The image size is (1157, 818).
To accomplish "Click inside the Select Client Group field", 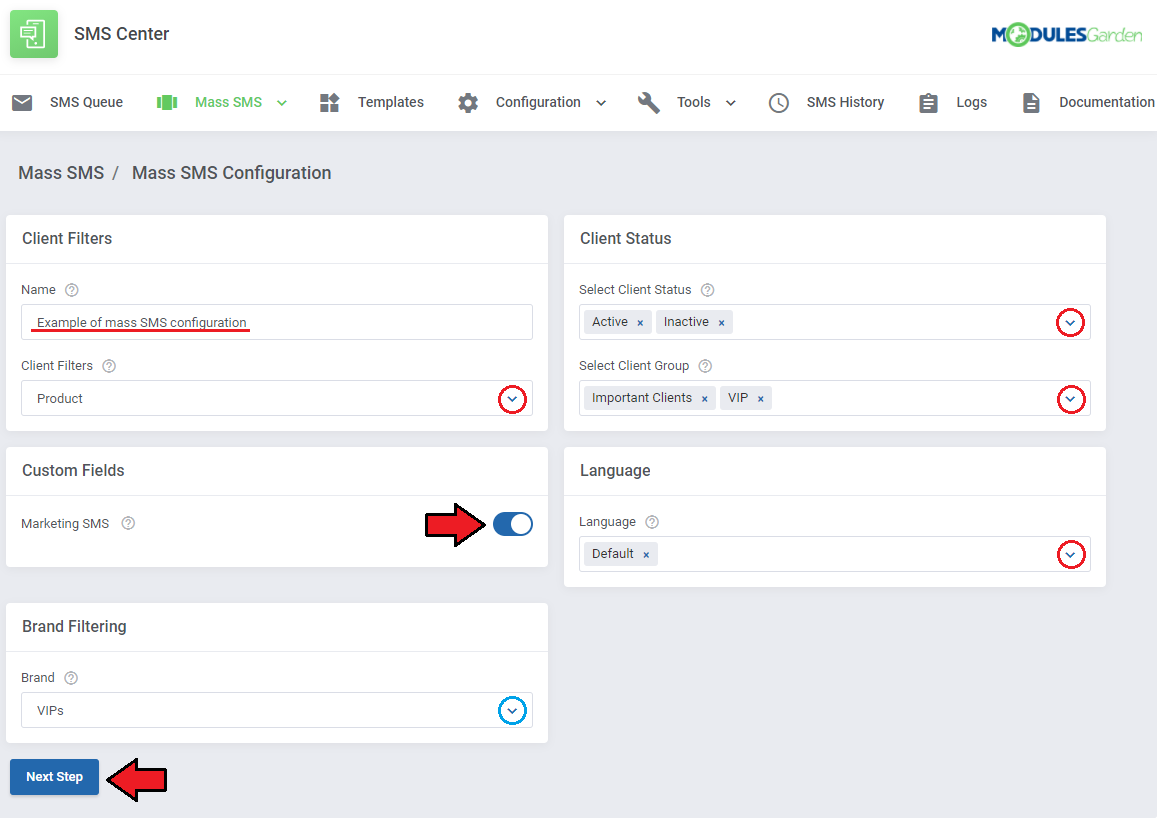I will (x=835, y=398).
